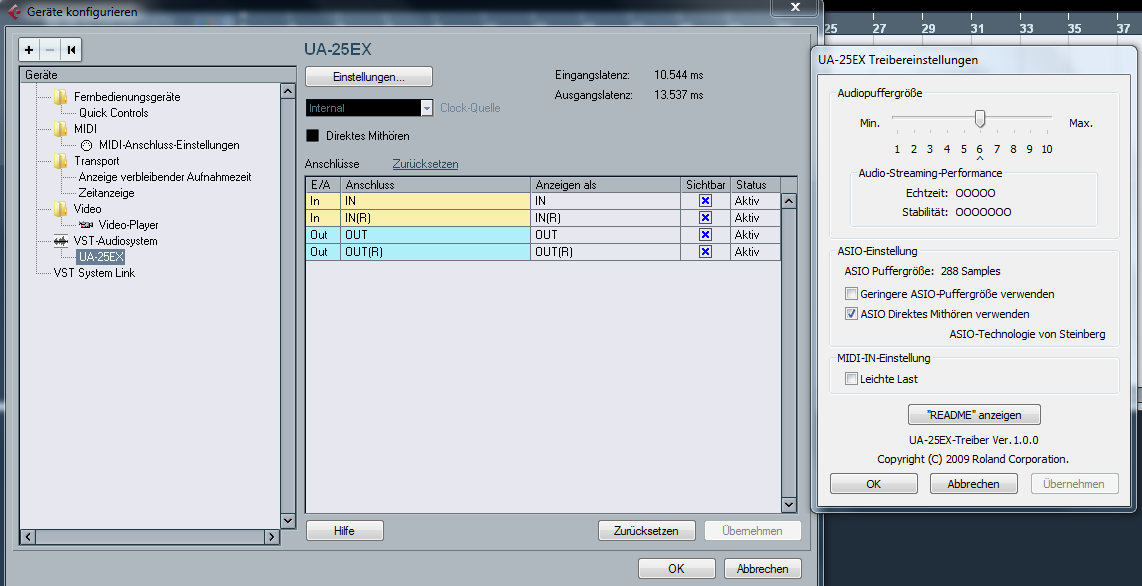Click the Anzeigen als field for IN

pos(607,201)
